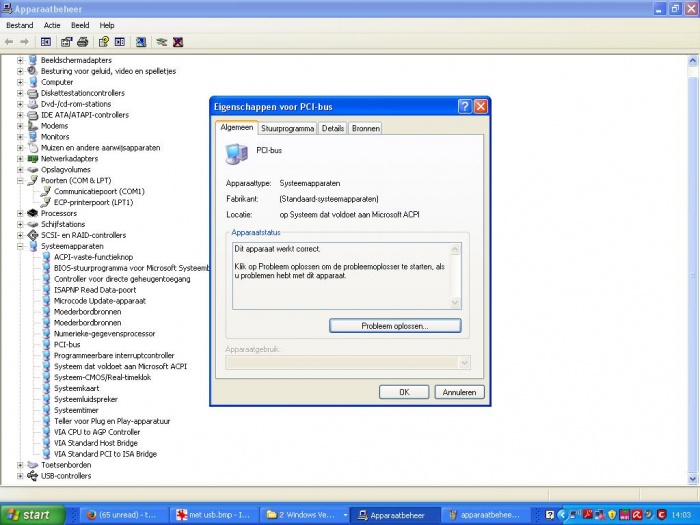This screenshot has height=525, width=700.
Task: Switch to the Stuurprogramma tab
Action: point(288,129)
